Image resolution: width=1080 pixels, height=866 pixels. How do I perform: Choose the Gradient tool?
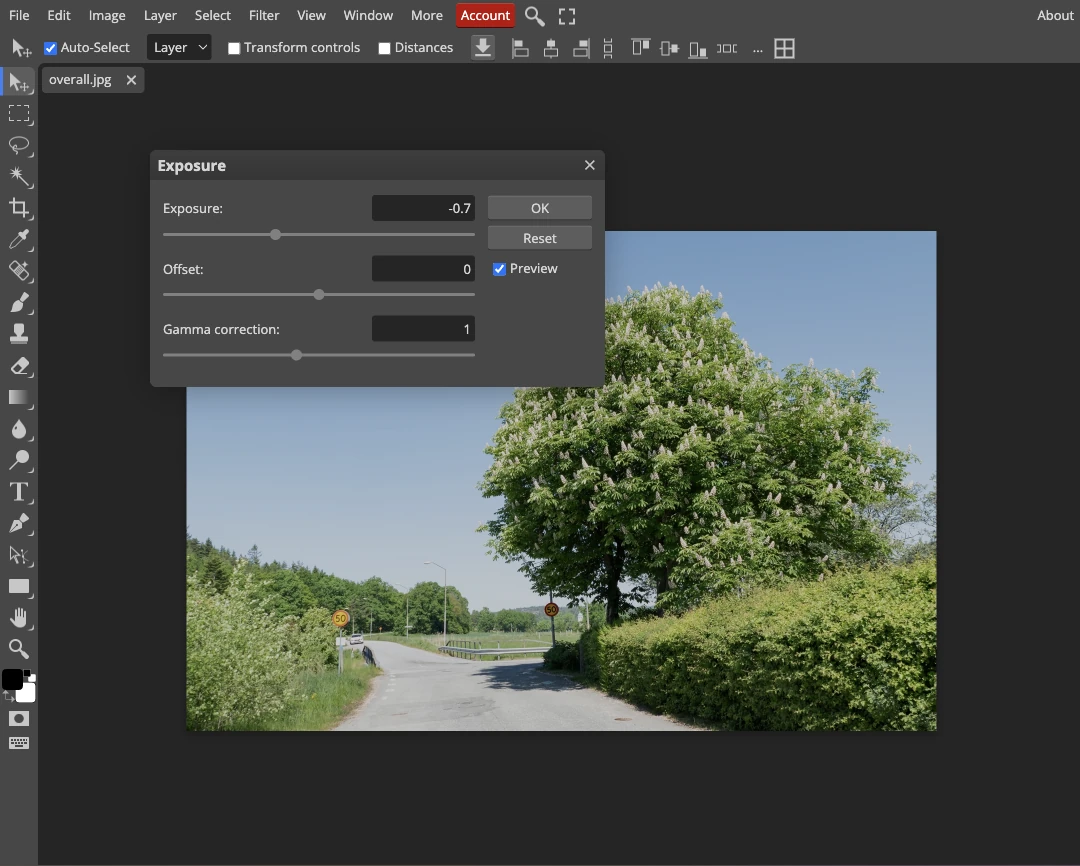[x=19, y=398]
